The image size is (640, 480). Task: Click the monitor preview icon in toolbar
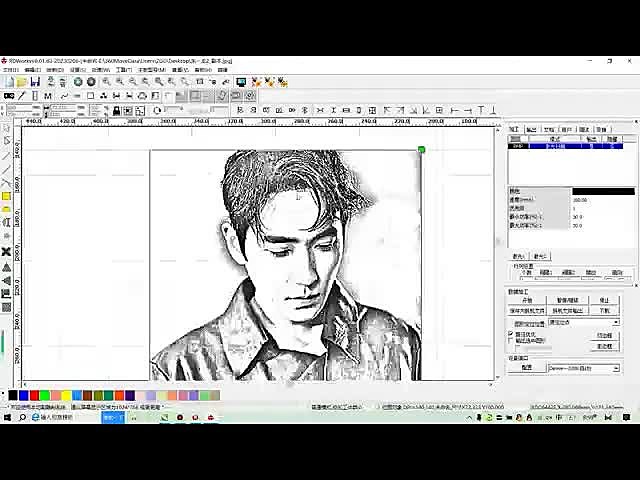click(x=241, y=82)
